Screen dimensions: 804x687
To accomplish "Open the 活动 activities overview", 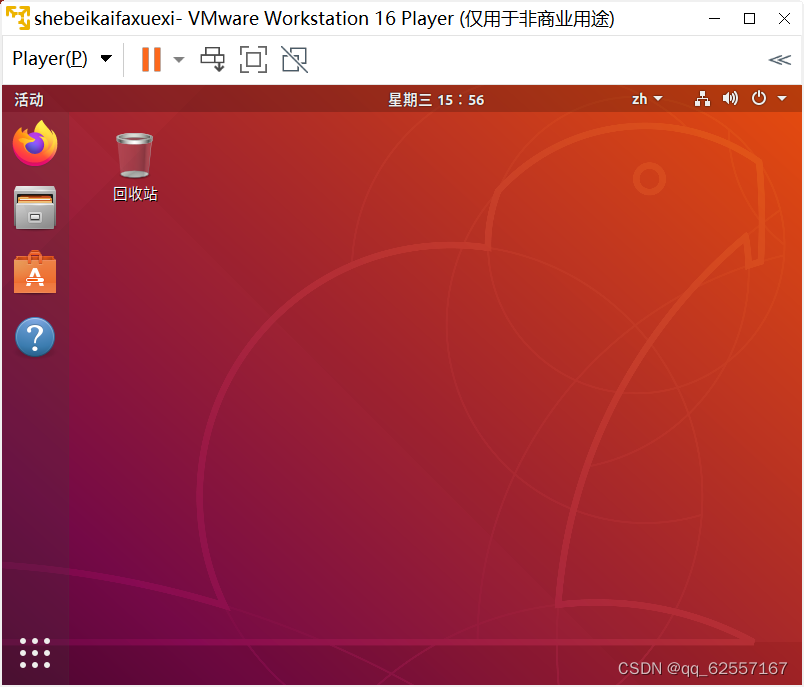I will click(29, 99).
